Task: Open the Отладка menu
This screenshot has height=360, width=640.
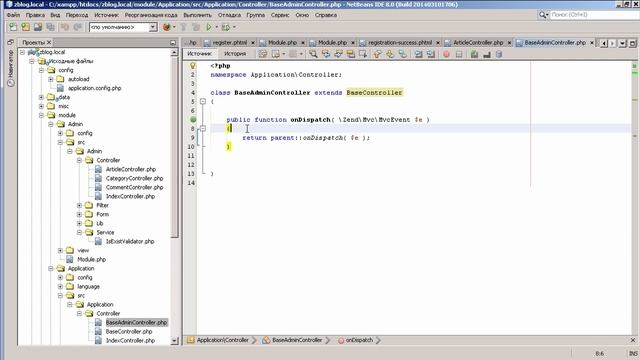Action: pos(229,15)
